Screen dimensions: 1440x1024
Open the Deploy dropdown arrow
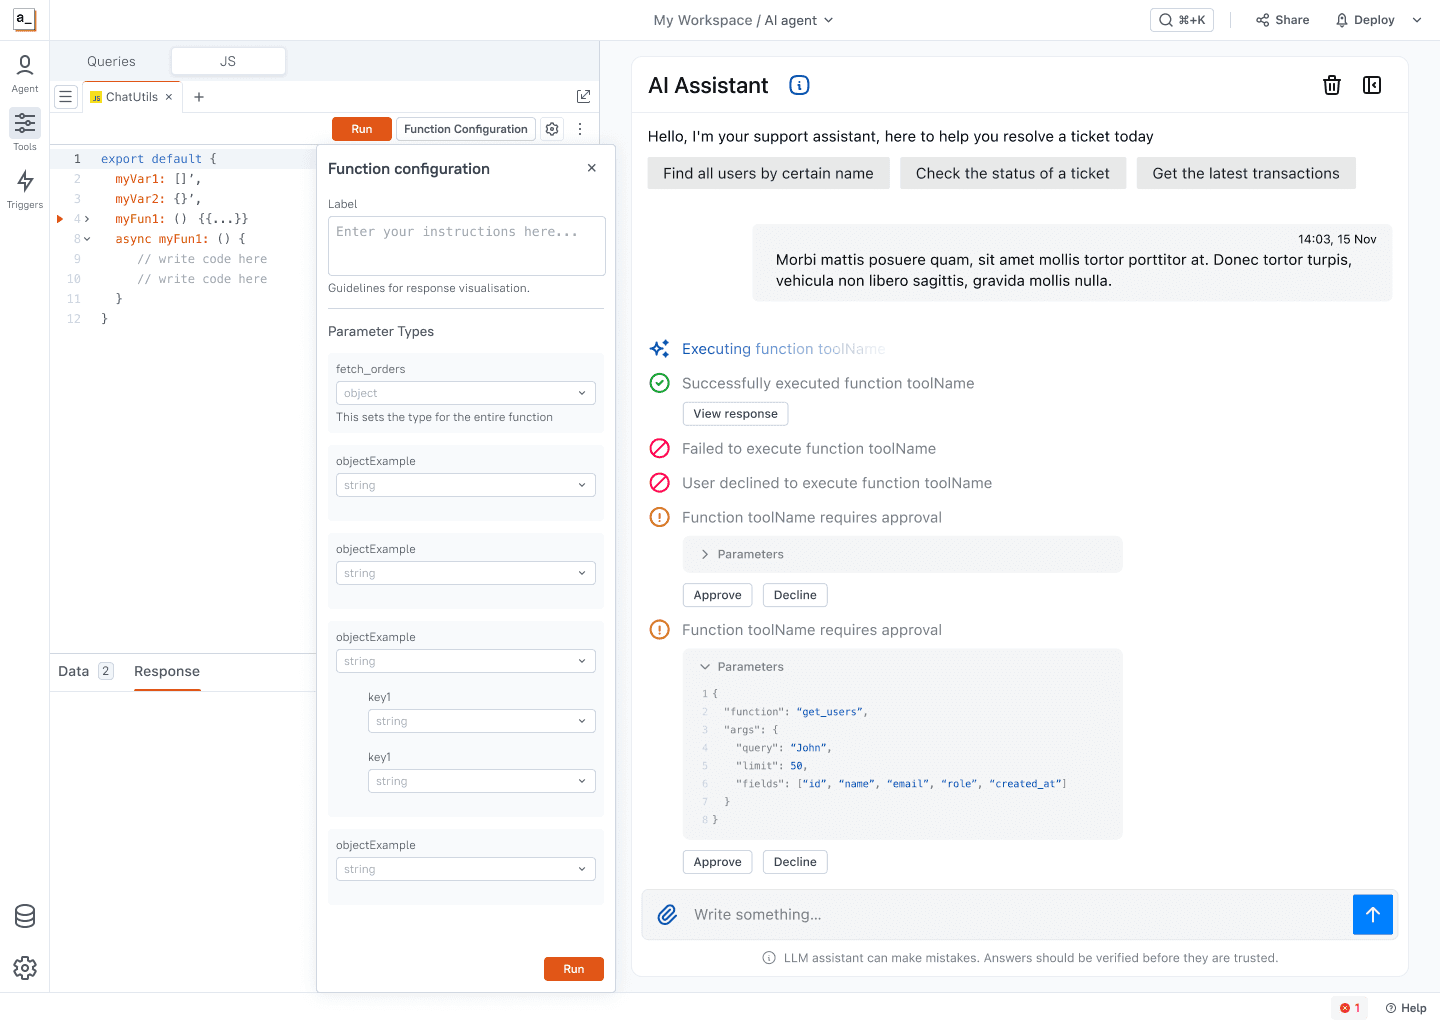click(1417, 20)
